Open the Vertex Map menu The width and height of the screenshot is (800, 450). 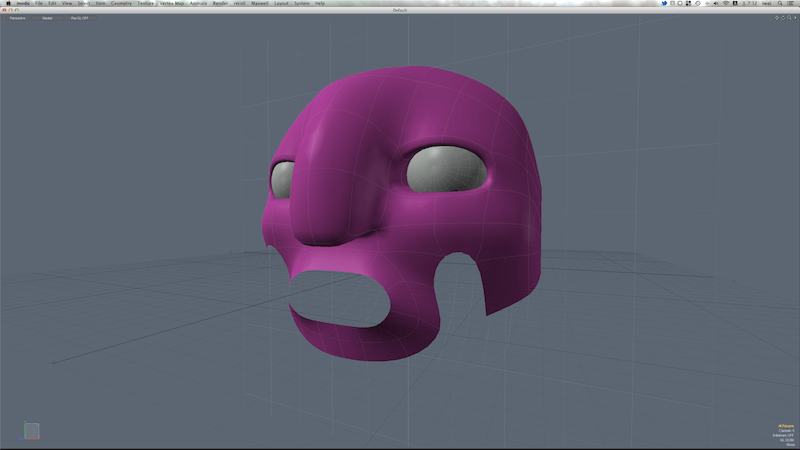click(x=171, y=3)
